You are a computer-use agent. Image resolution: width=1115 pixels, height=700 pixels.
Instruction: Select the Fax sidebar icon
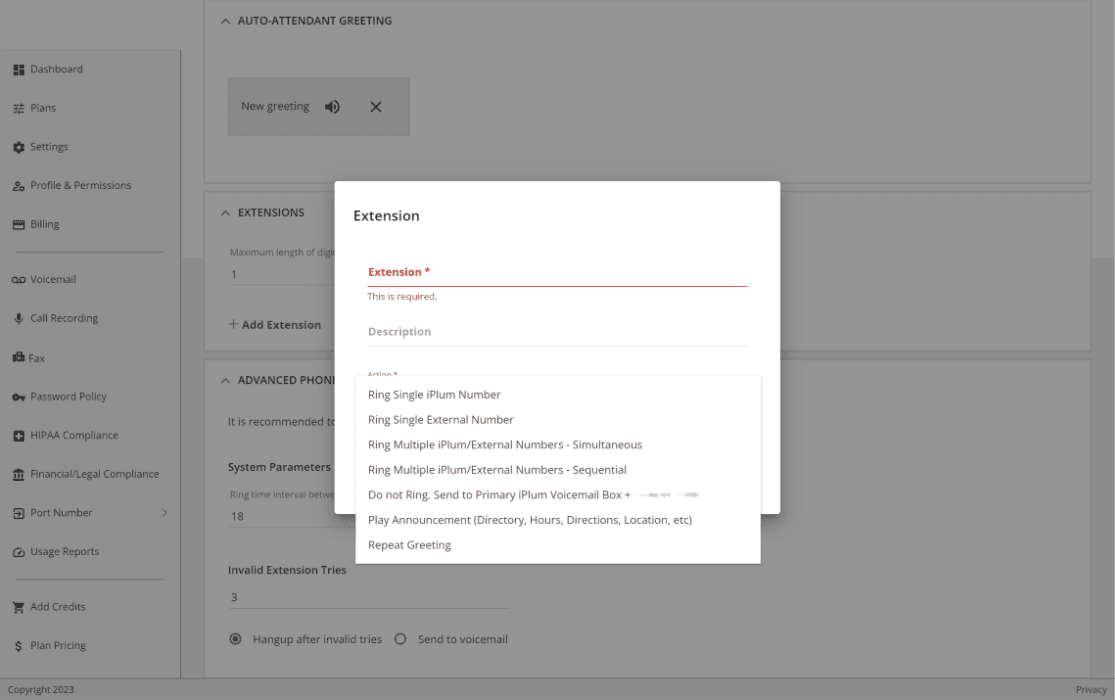39,357
